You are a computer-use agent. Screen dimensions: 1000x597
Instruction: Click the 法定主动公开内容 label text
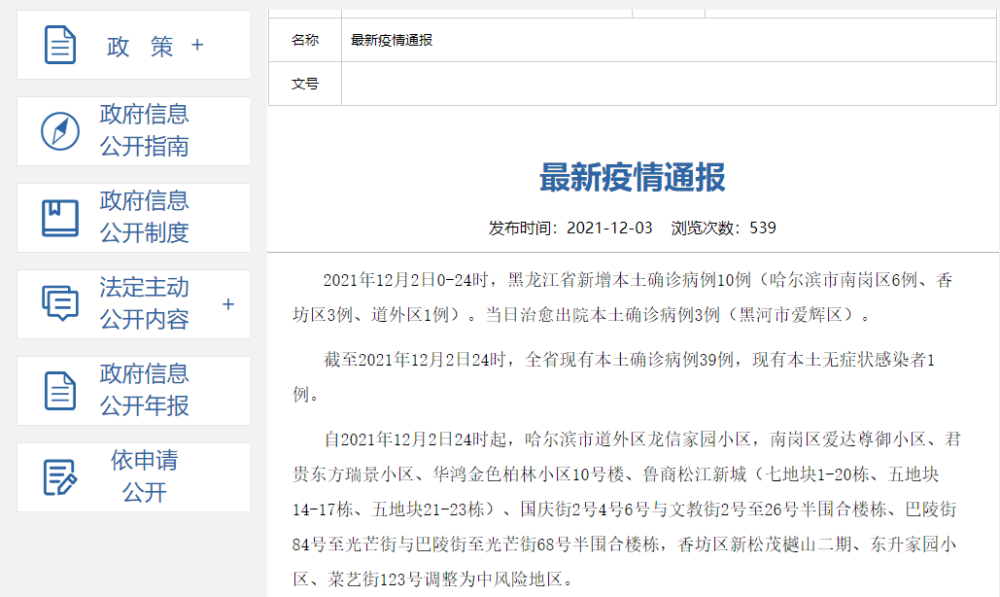144,304
